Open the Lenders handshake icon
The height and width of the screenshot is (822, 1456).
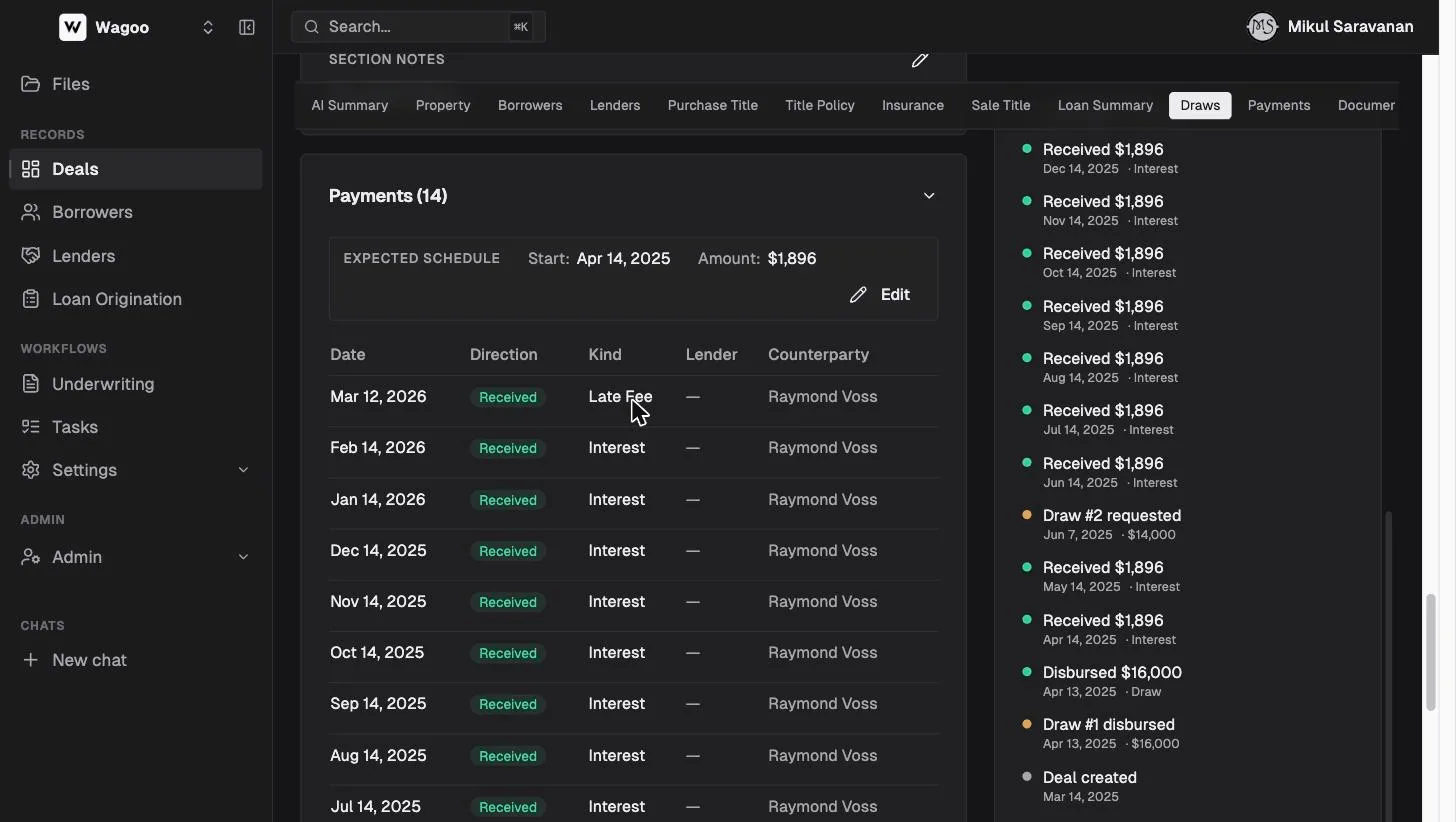point(31,256)
